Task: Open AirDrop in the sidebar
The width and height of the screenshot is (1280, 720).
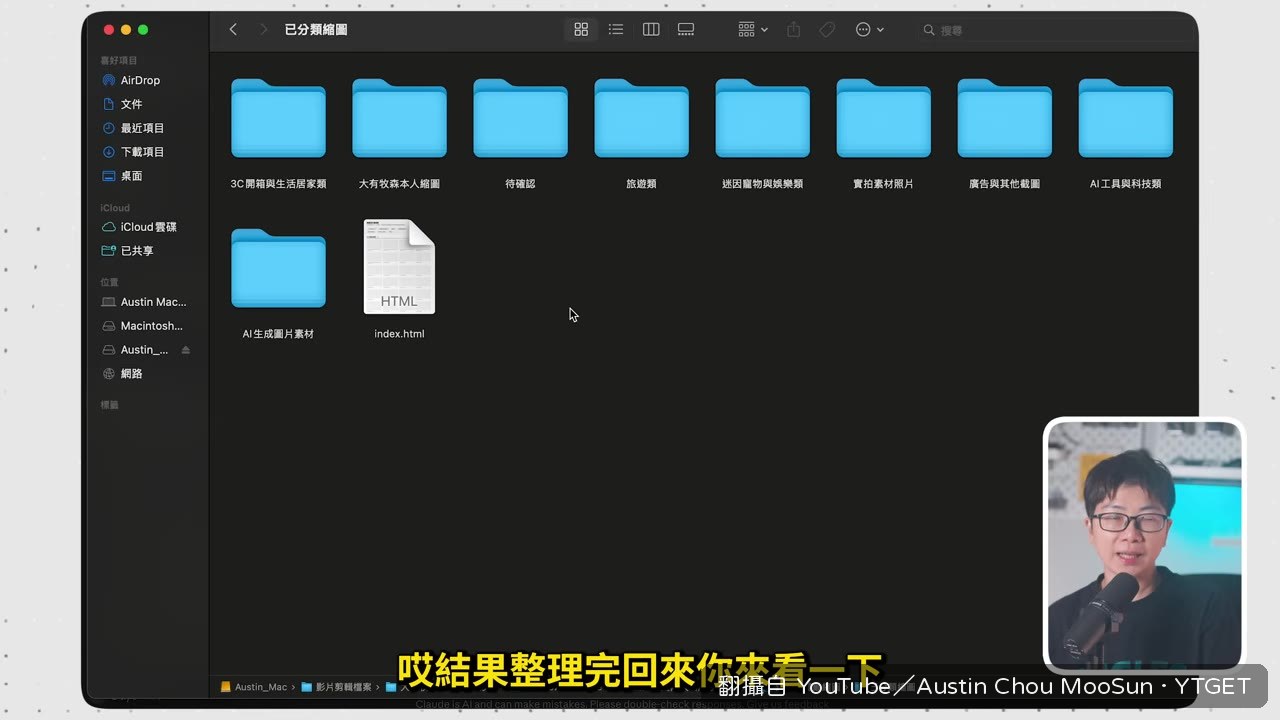Action: tap(140, 80)
